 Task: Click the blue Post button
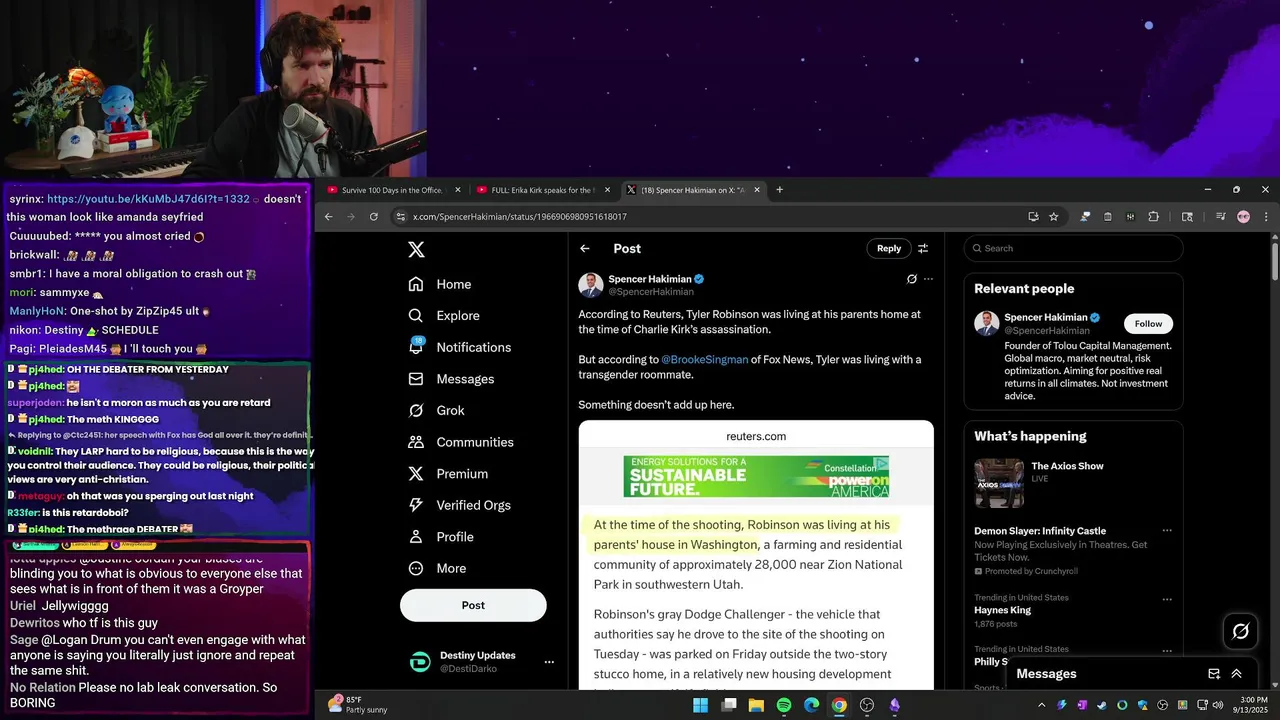473,605
